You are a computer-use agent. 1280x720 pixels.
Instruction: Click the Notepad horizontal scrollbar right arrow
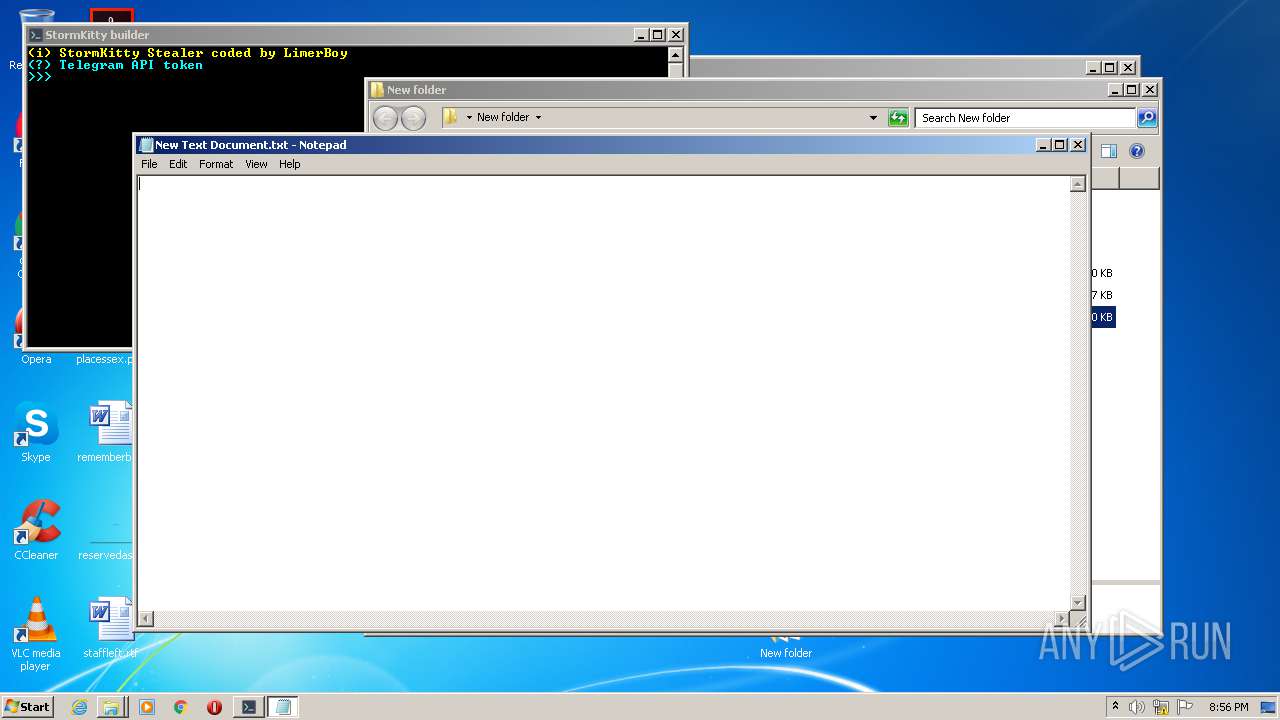coord(1062,619)
